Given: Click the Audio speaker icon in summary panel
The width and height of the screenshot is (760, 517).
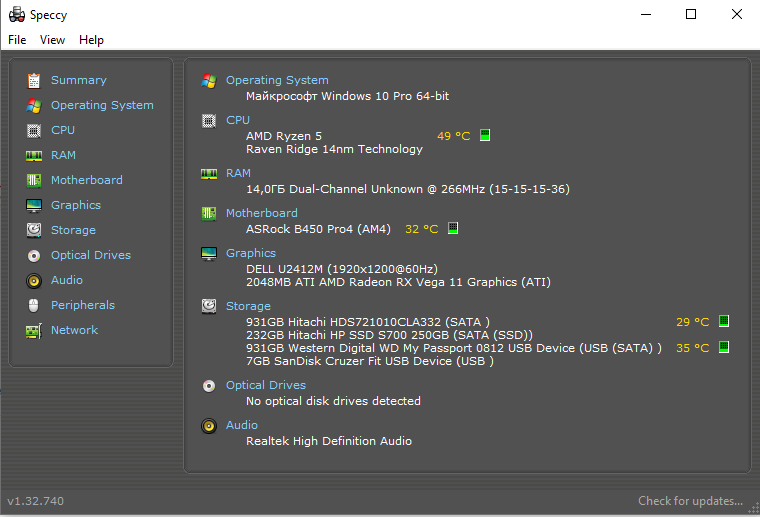Looking at the screenshot, I should coord(209,426).
